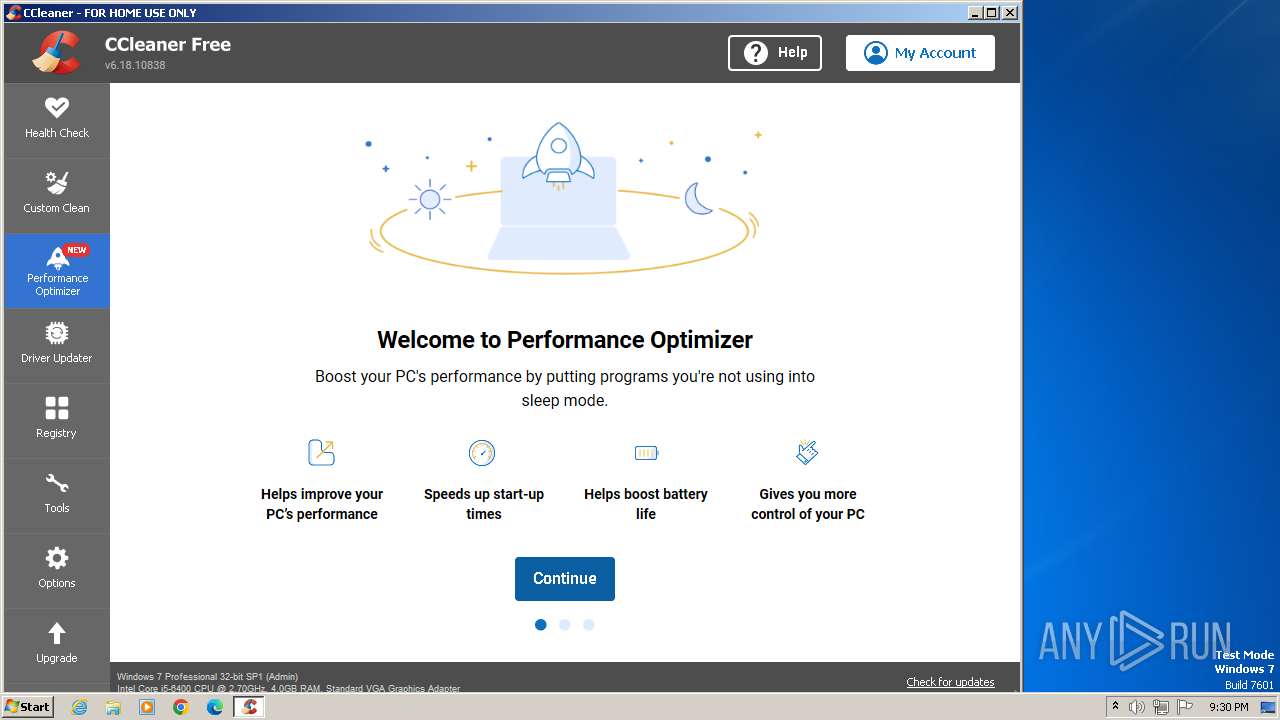1280x720 pixels.
Task: Click 'Welcome to Performance Optimizer' heading
Action: click(565, 340)
